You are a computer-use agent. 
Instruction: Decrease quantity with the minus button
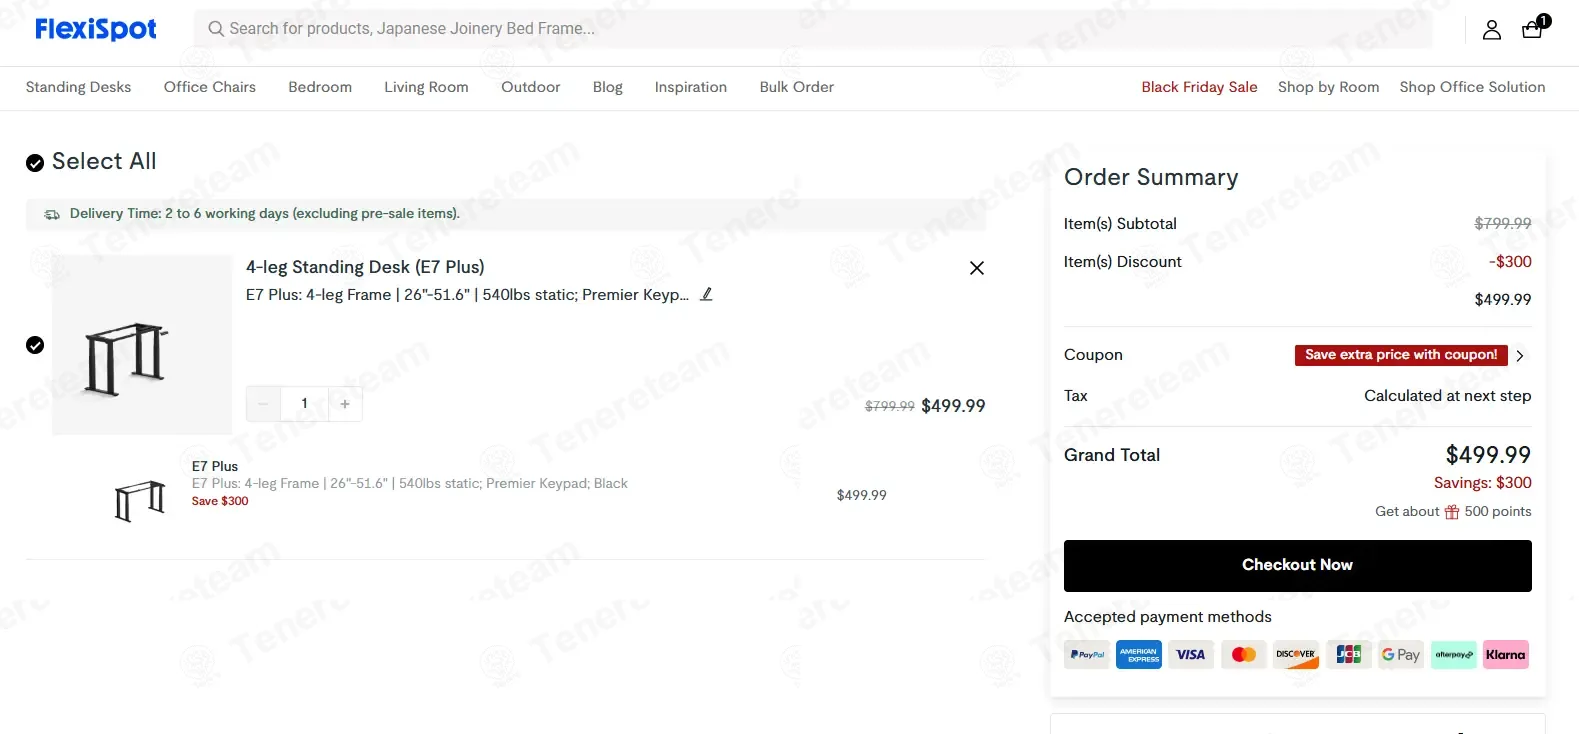click(x=264, y=404)
